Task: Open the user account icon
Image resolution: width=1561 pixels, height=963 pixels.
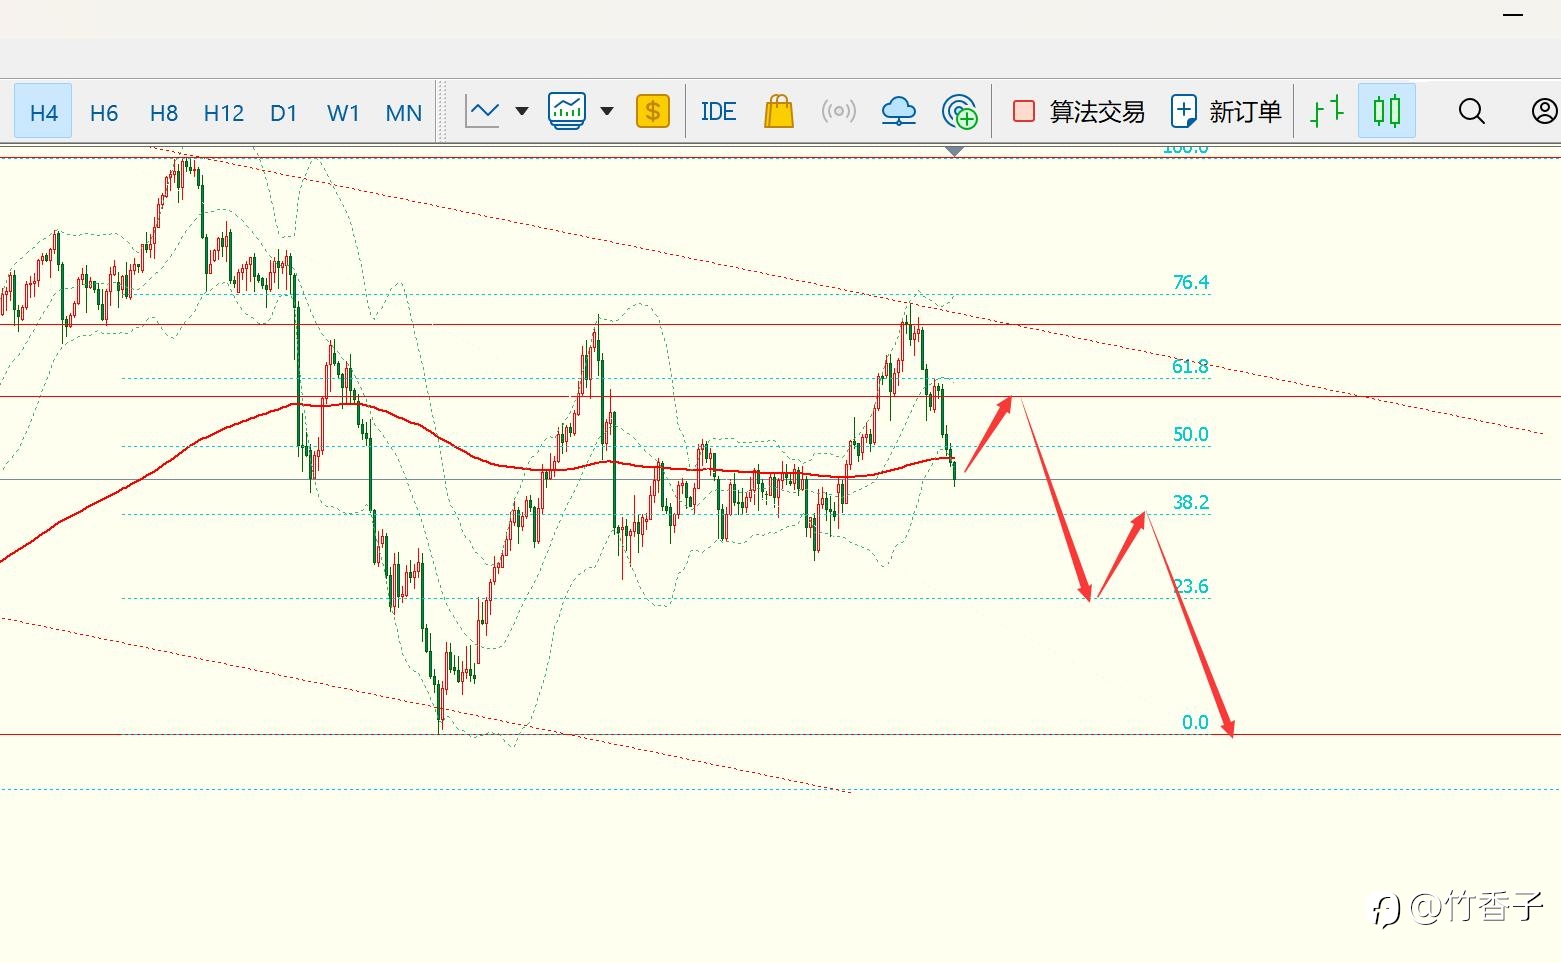Action: 1544,111
